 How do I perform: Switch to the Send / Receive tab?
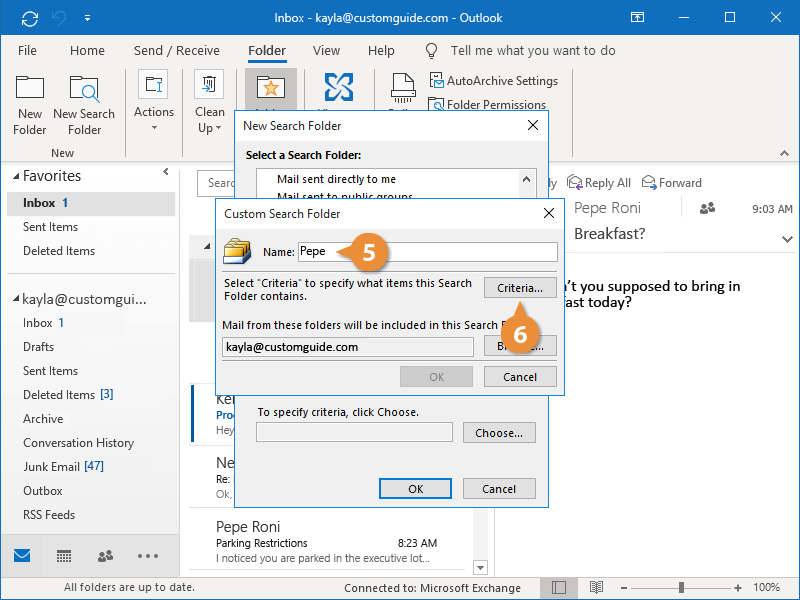click(x=177, y=51)
